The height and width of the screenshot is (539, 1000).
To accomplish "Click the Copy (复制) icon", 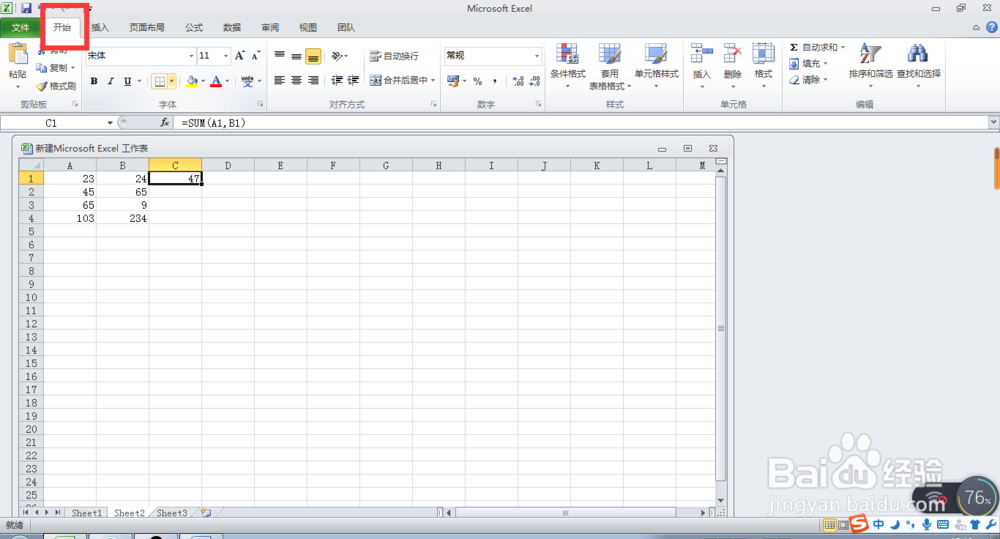I will click(42, 68).
